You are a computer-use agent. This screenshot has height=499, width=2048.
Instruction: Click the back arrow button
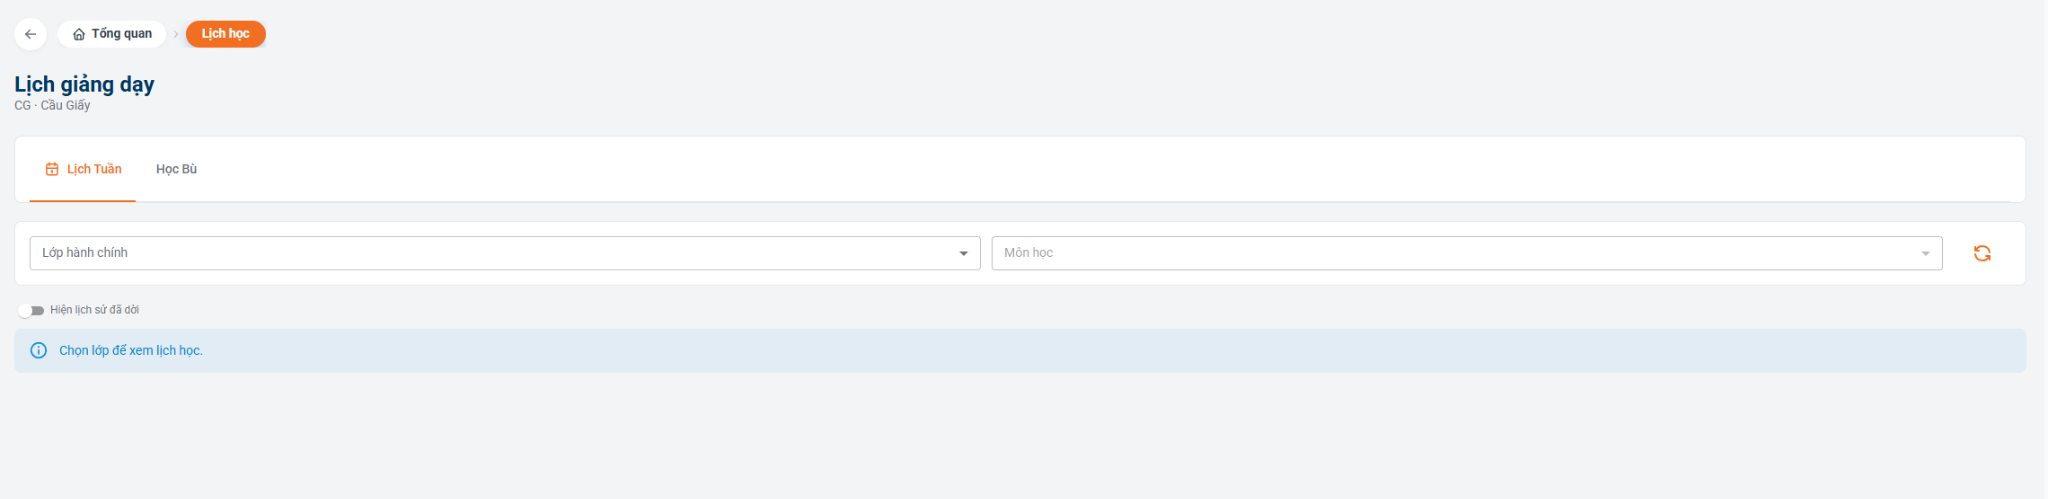click(x=30, y=34)
